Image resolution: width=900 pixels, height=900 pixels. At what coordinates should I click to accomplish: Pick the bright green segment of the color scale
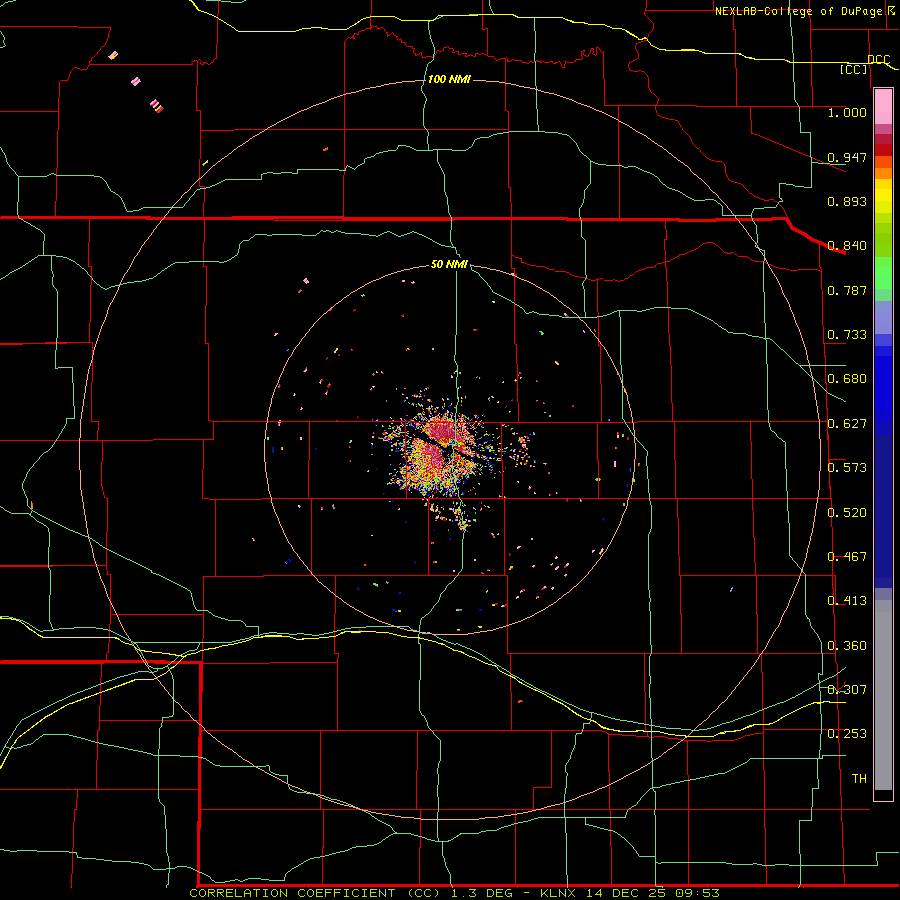[883, 273]
